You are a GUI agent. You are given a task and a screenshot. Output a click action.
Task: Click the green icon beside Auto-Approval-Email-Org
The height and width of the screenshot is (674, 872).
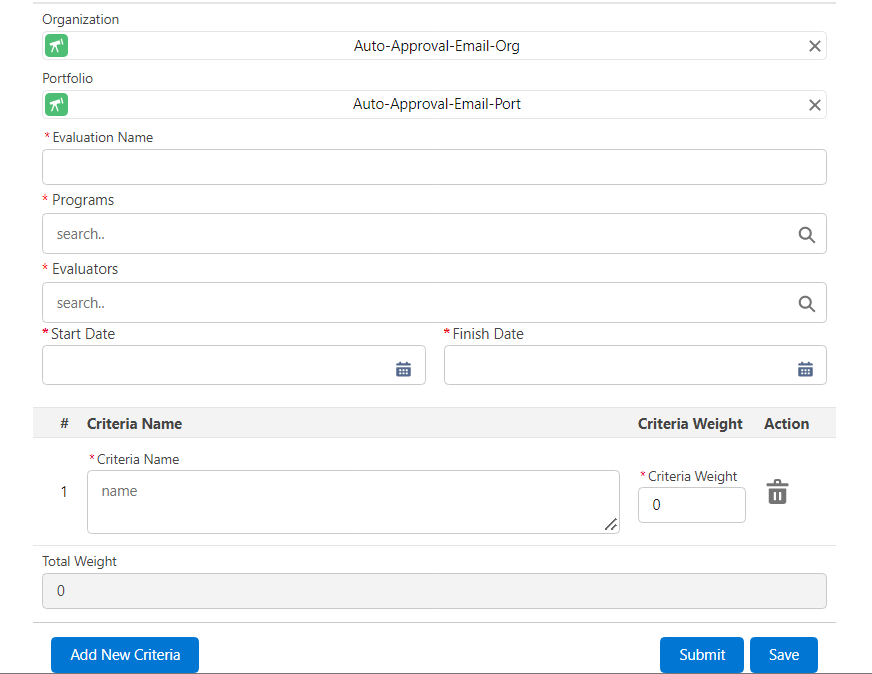click(56, 46)
